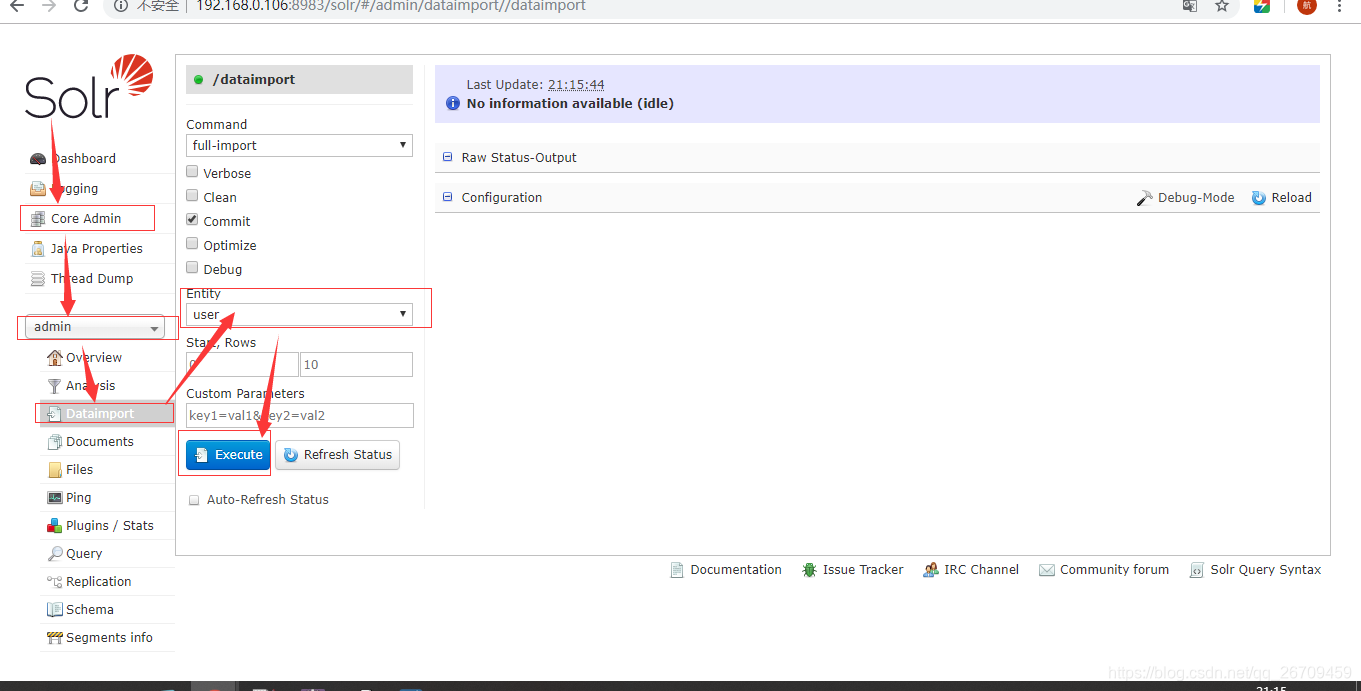Click the Plugins / Stats icon
Image resolution: width=1361 pixels, height=691 pixels.
click(x=55, y=526)
